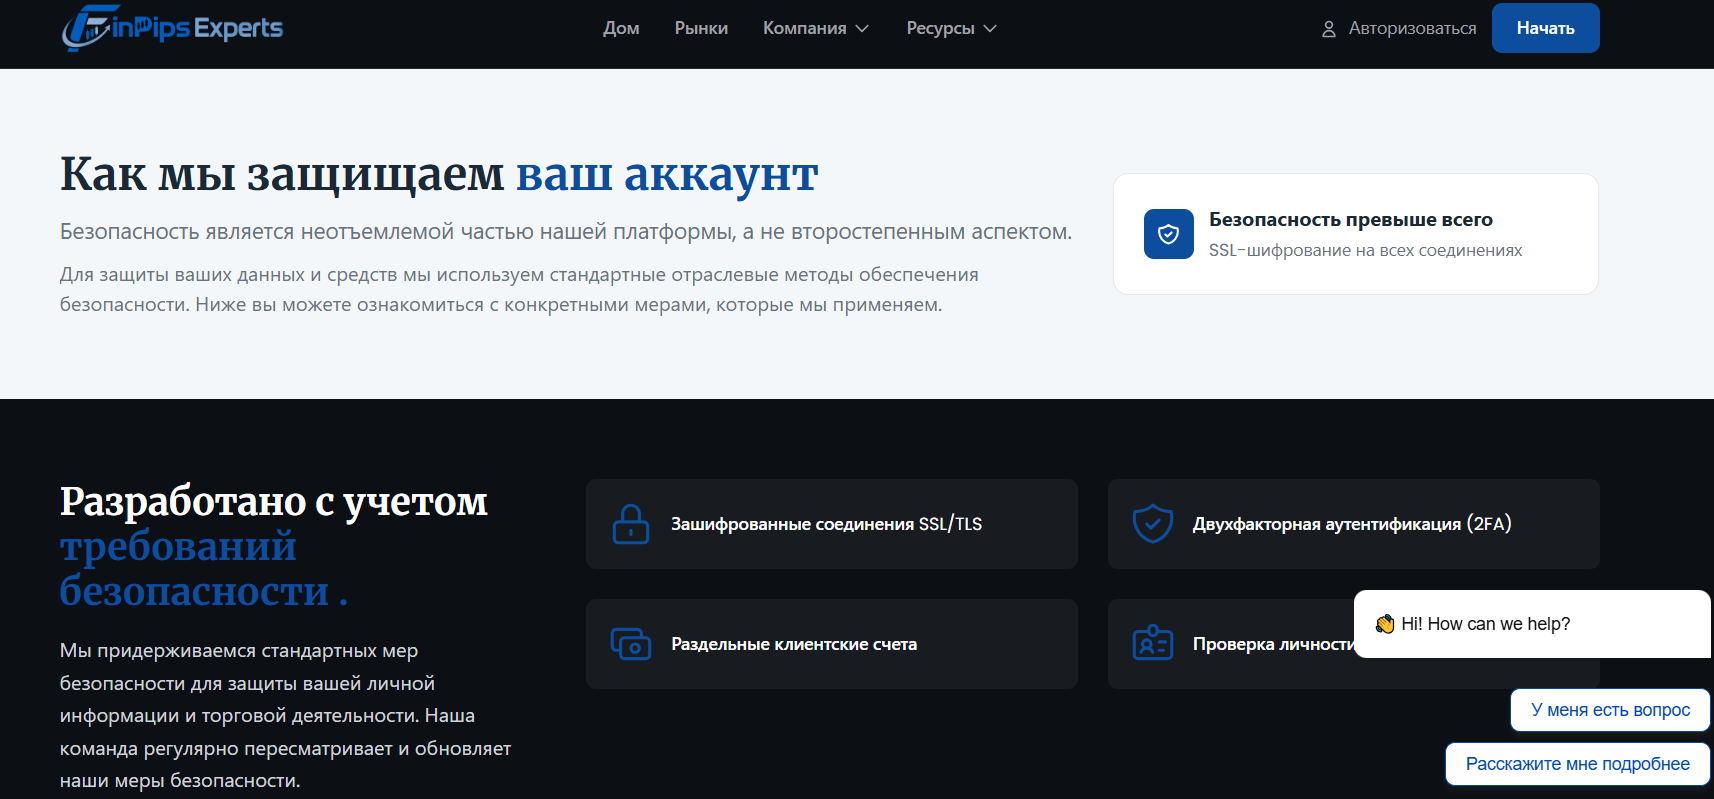Viewport: 1714px width, 799px height.
Task: Click the user icon beside Авторизоваться
Action: pyautogui.click(x=1329, y=29)
